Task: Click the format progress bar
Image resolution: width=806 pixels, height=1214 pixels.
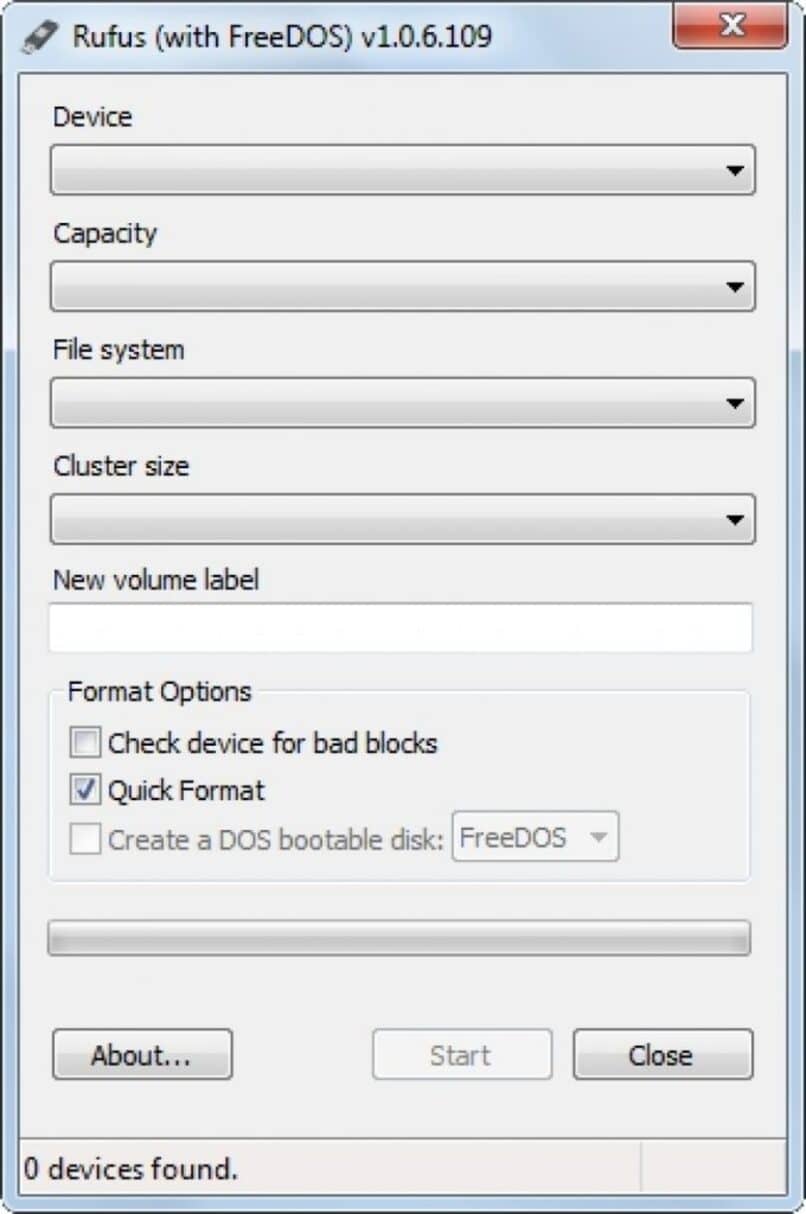Action: [399, 938]
